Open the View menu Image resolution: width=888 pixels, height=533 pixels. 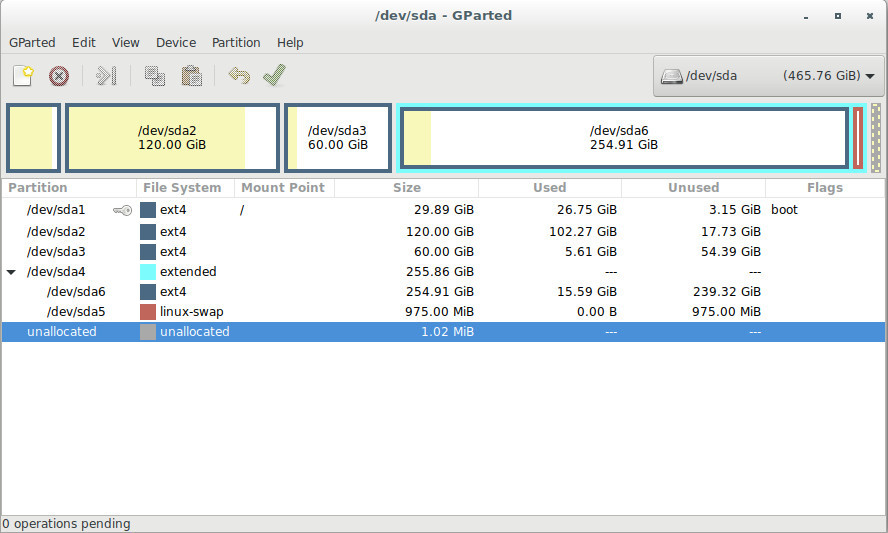tap(126, 42)
